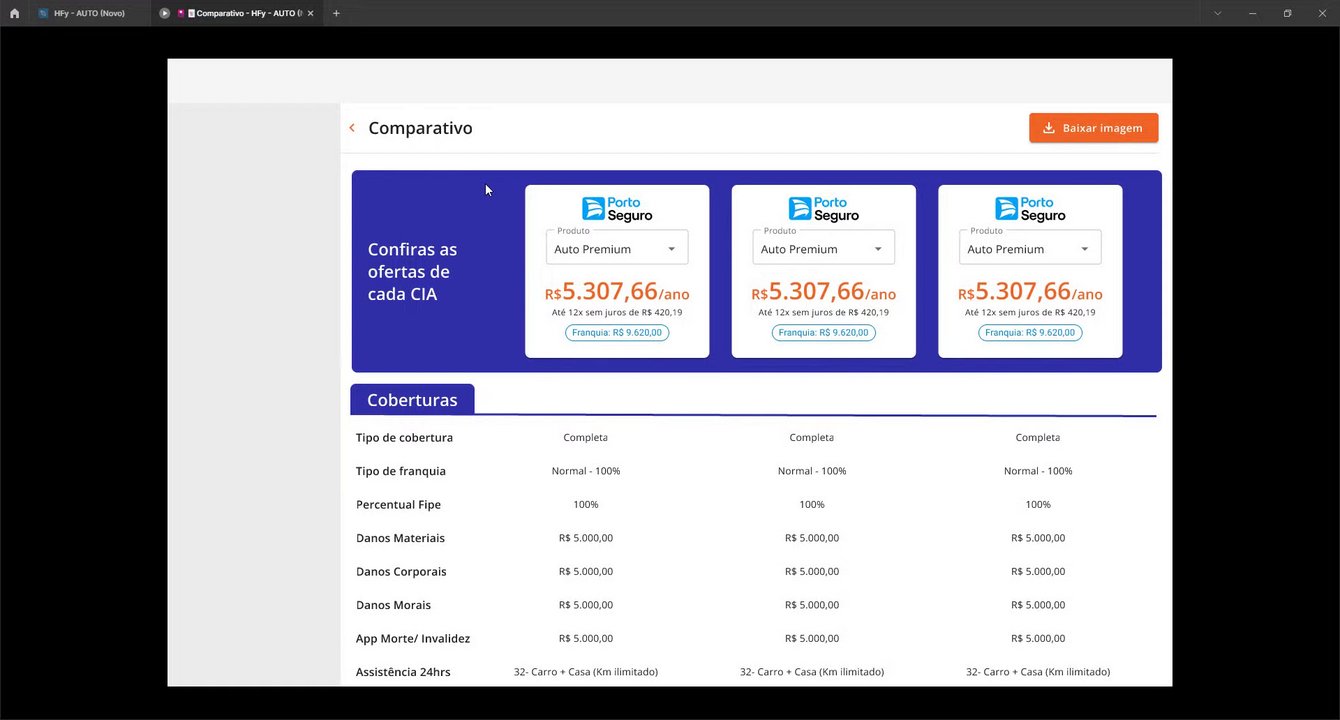
Task: Click the home icon in title bar
Action: pos(14,13)
